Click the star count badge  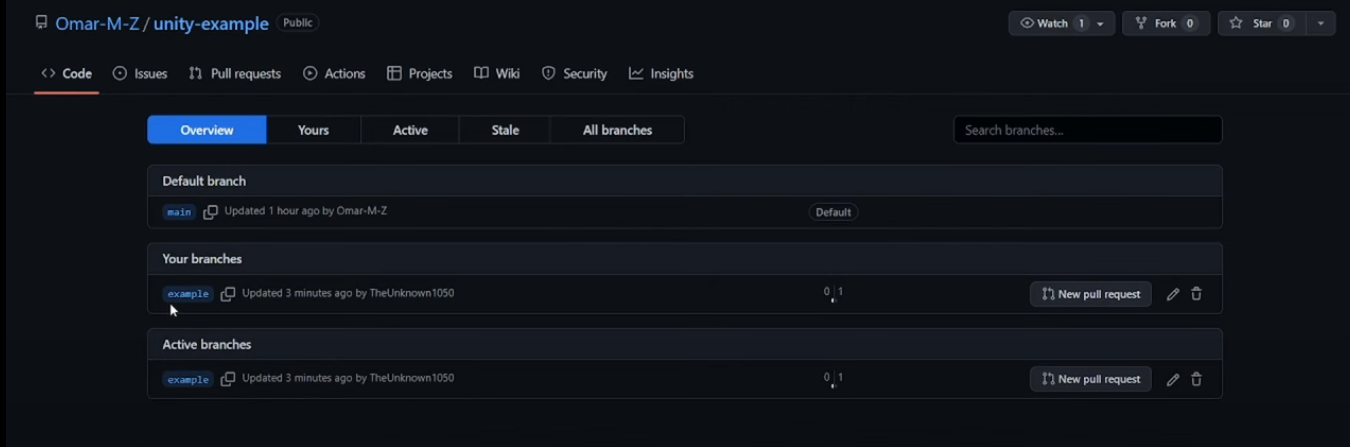click(1286, 23)
